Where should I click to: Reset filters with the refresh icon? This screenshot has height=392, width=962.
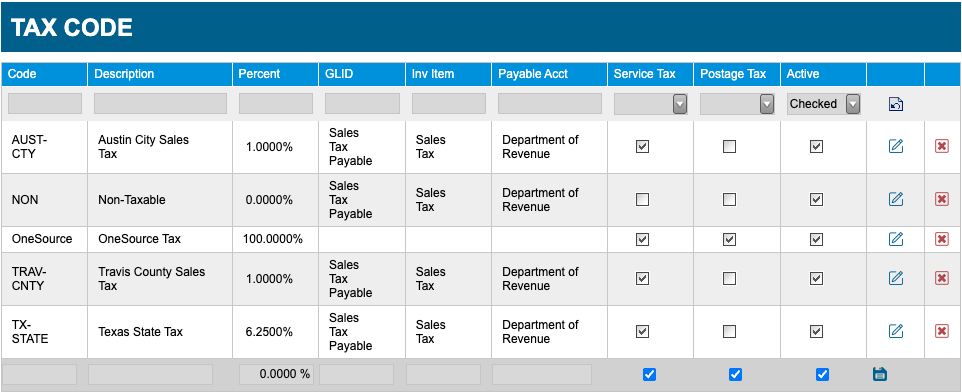point(896,104)
